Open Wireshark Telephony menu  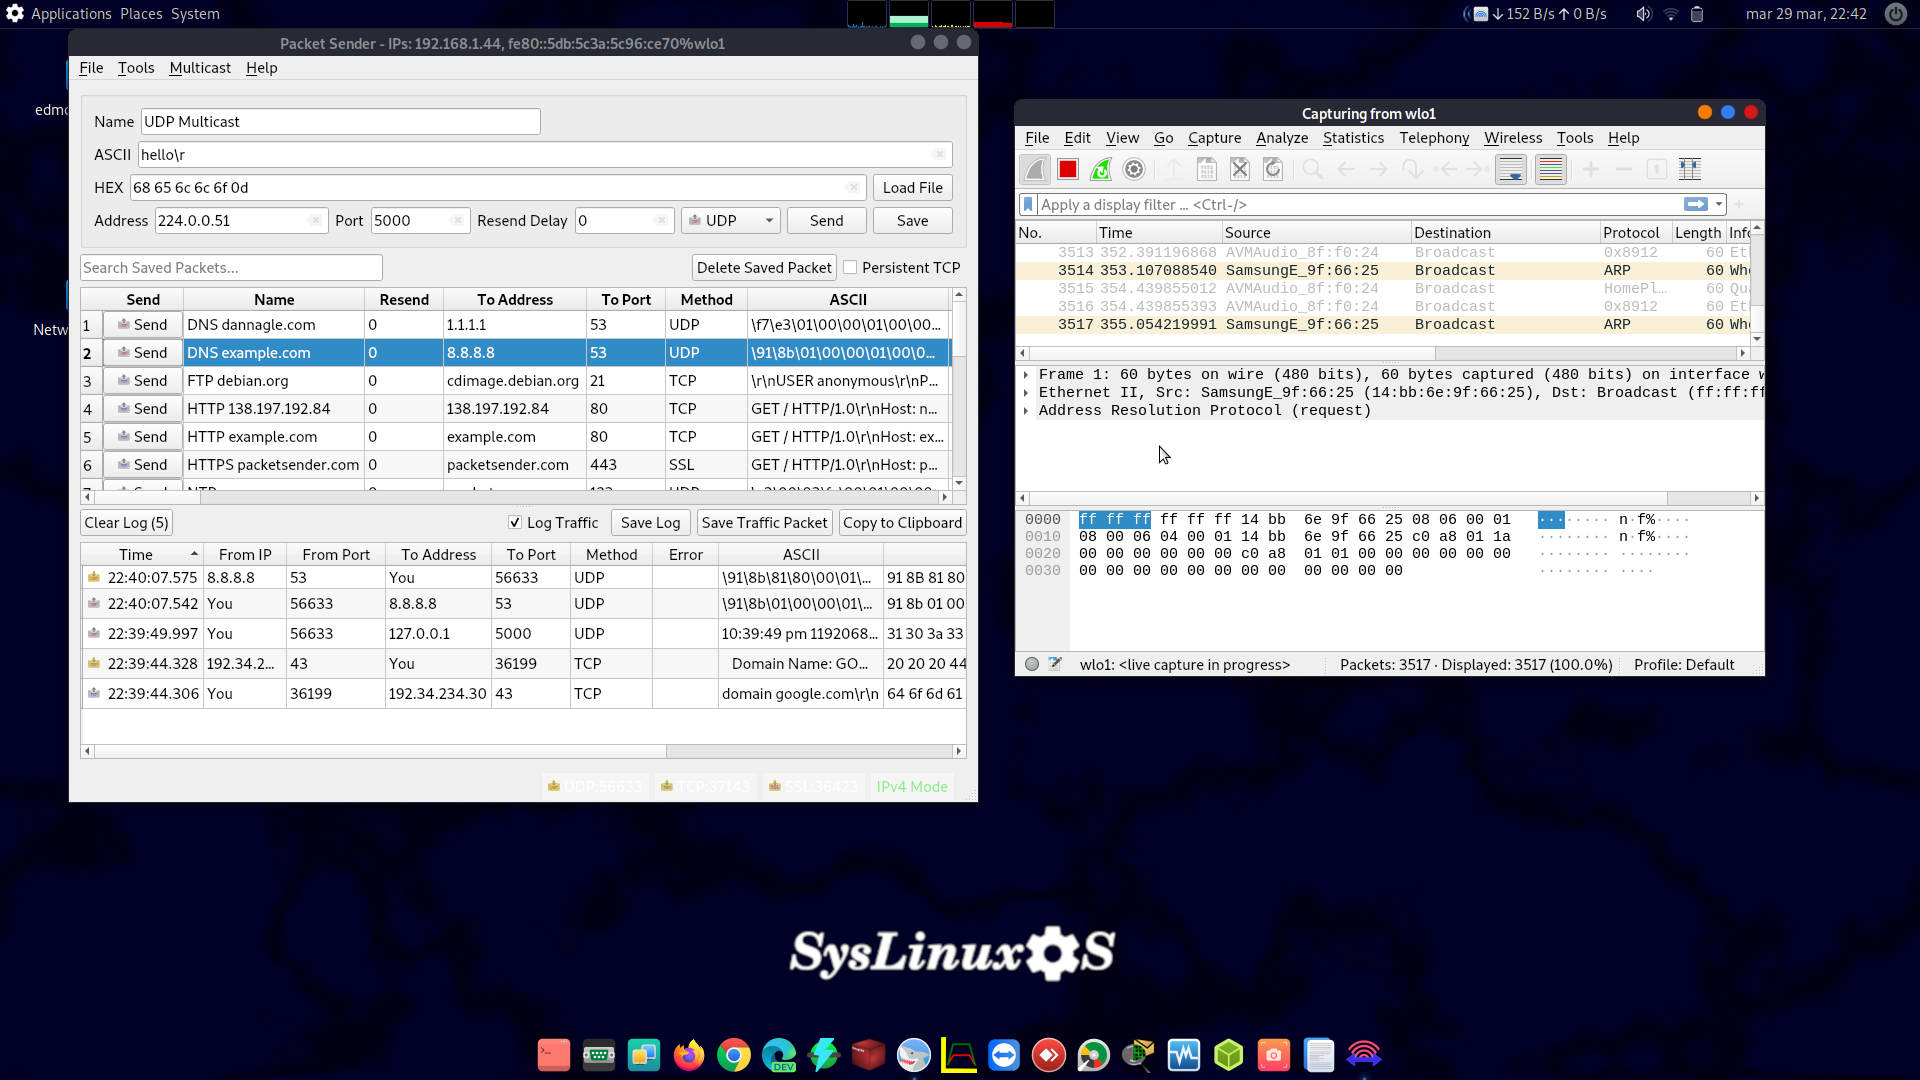point(1434,138)
